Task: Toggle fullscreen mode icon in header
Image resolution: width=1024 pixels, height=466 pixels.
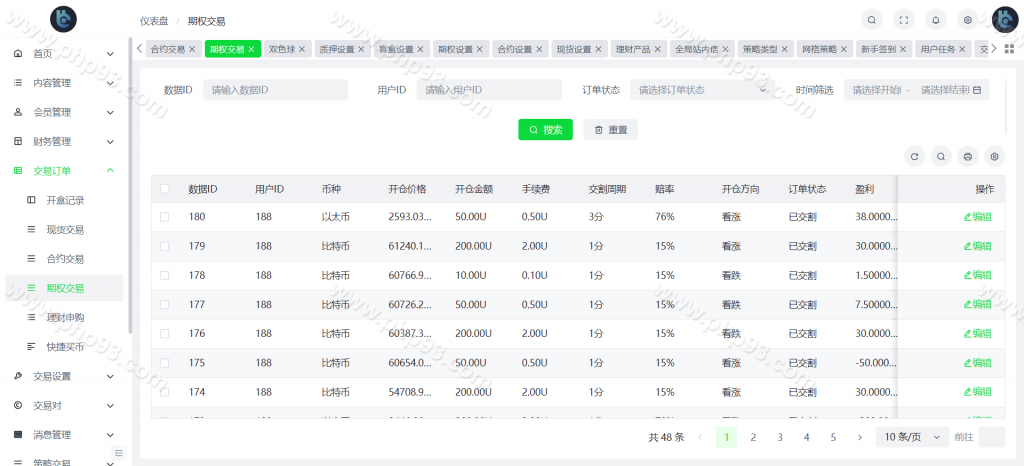Action: pyautogui.click(x=903, y=19)
